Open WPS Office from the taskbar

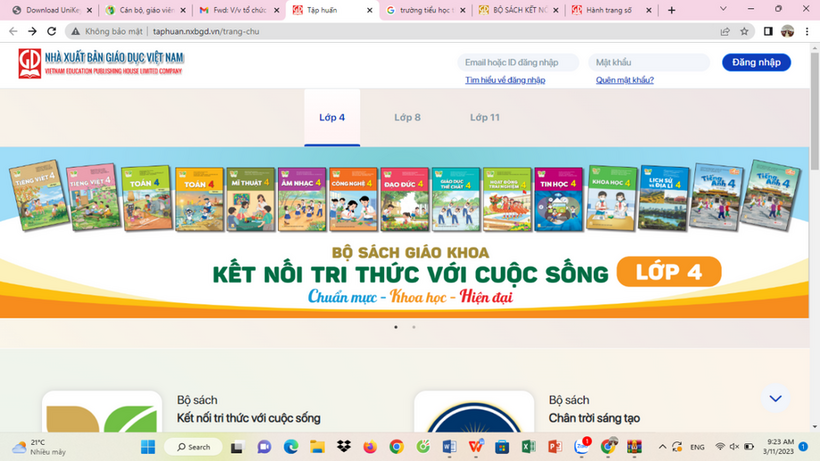(x=476, y=447)
